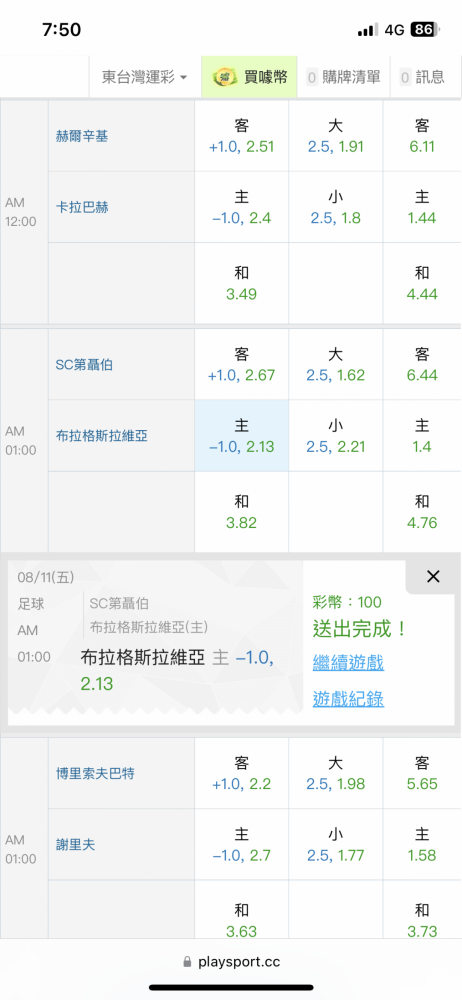This screenshot has width=462, height=1000.
Task: Open the 購牌清單 tab
Action: 343,77
